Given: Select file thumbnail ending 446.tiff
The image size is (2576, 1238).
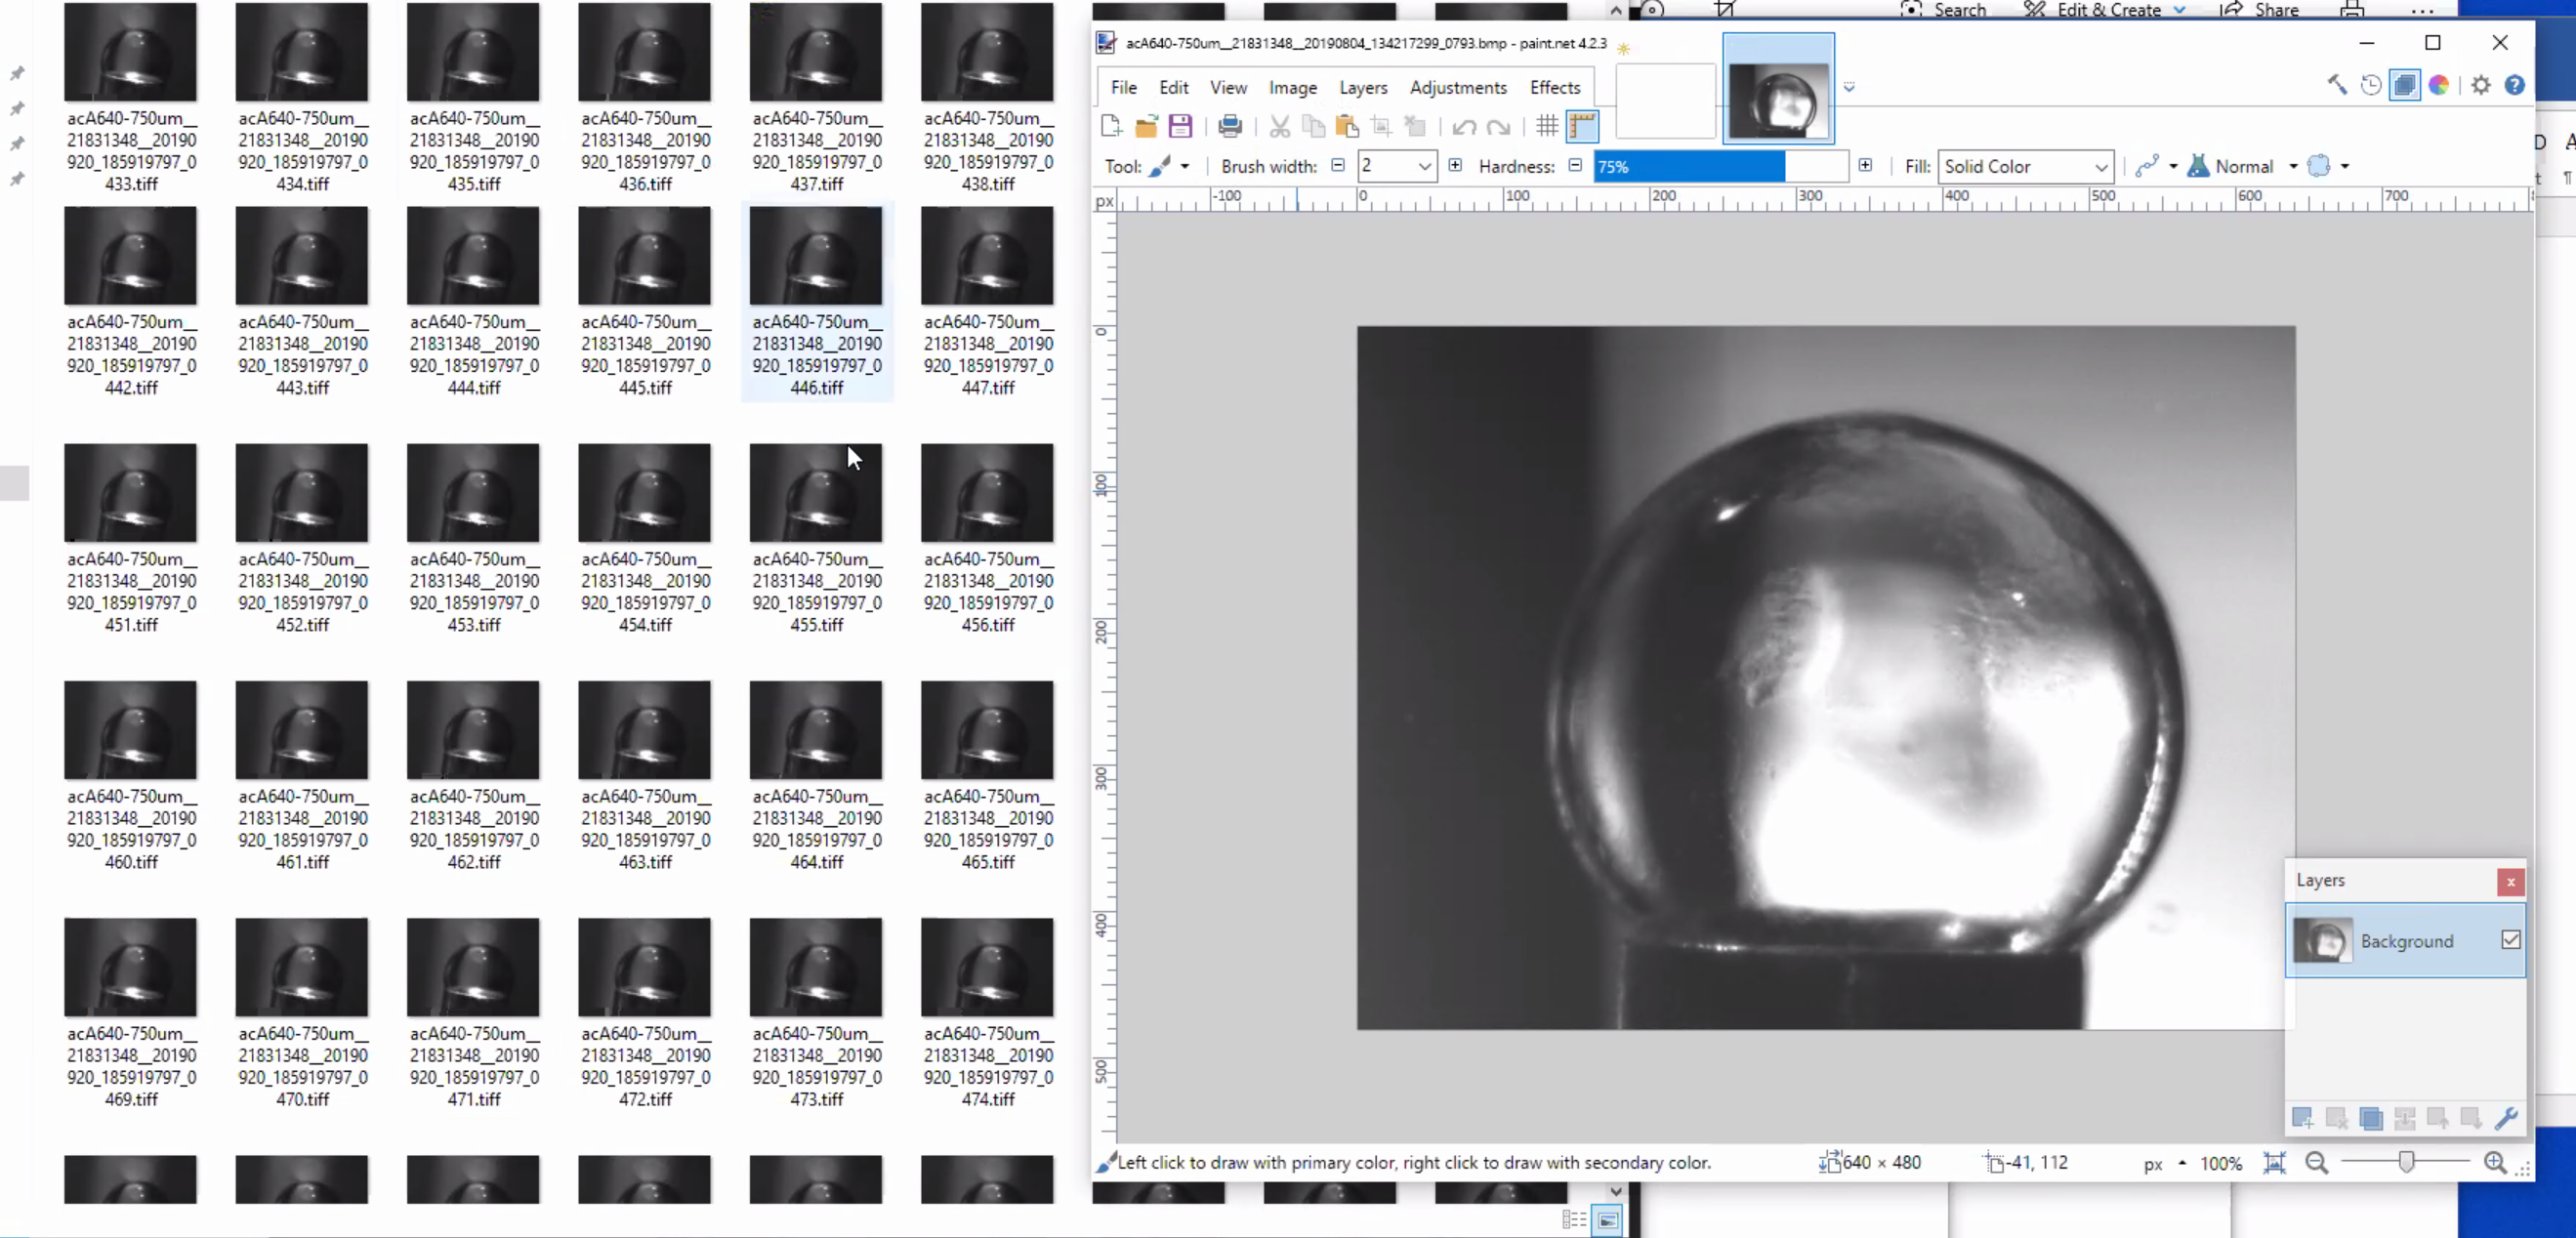Looking at the screenshot, I should pyautogui.click(x=816, y=256).
